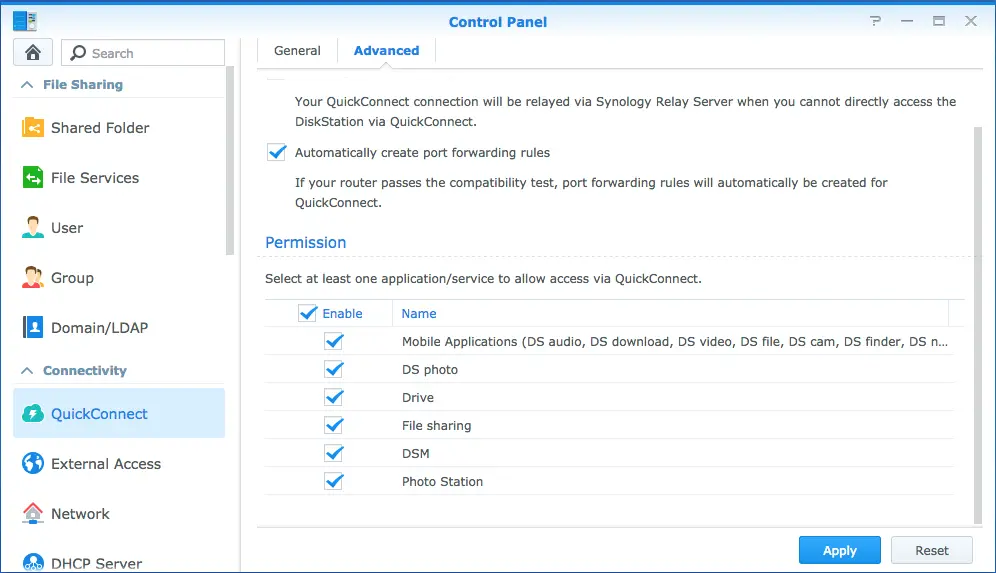The height and width of the screenshot is (573, 996).
Task: Click the Domain/LDAP icon
Action: 33,328
